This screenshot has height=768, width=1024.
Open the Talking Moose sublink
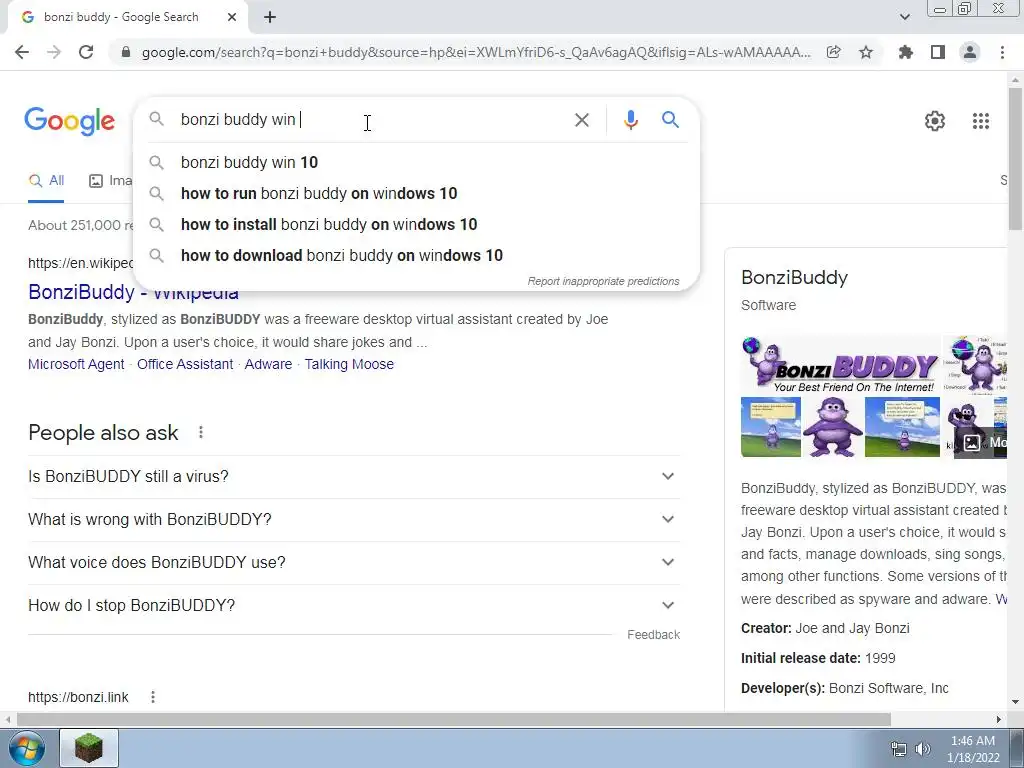pyautogui.click(x=349, y=364)
